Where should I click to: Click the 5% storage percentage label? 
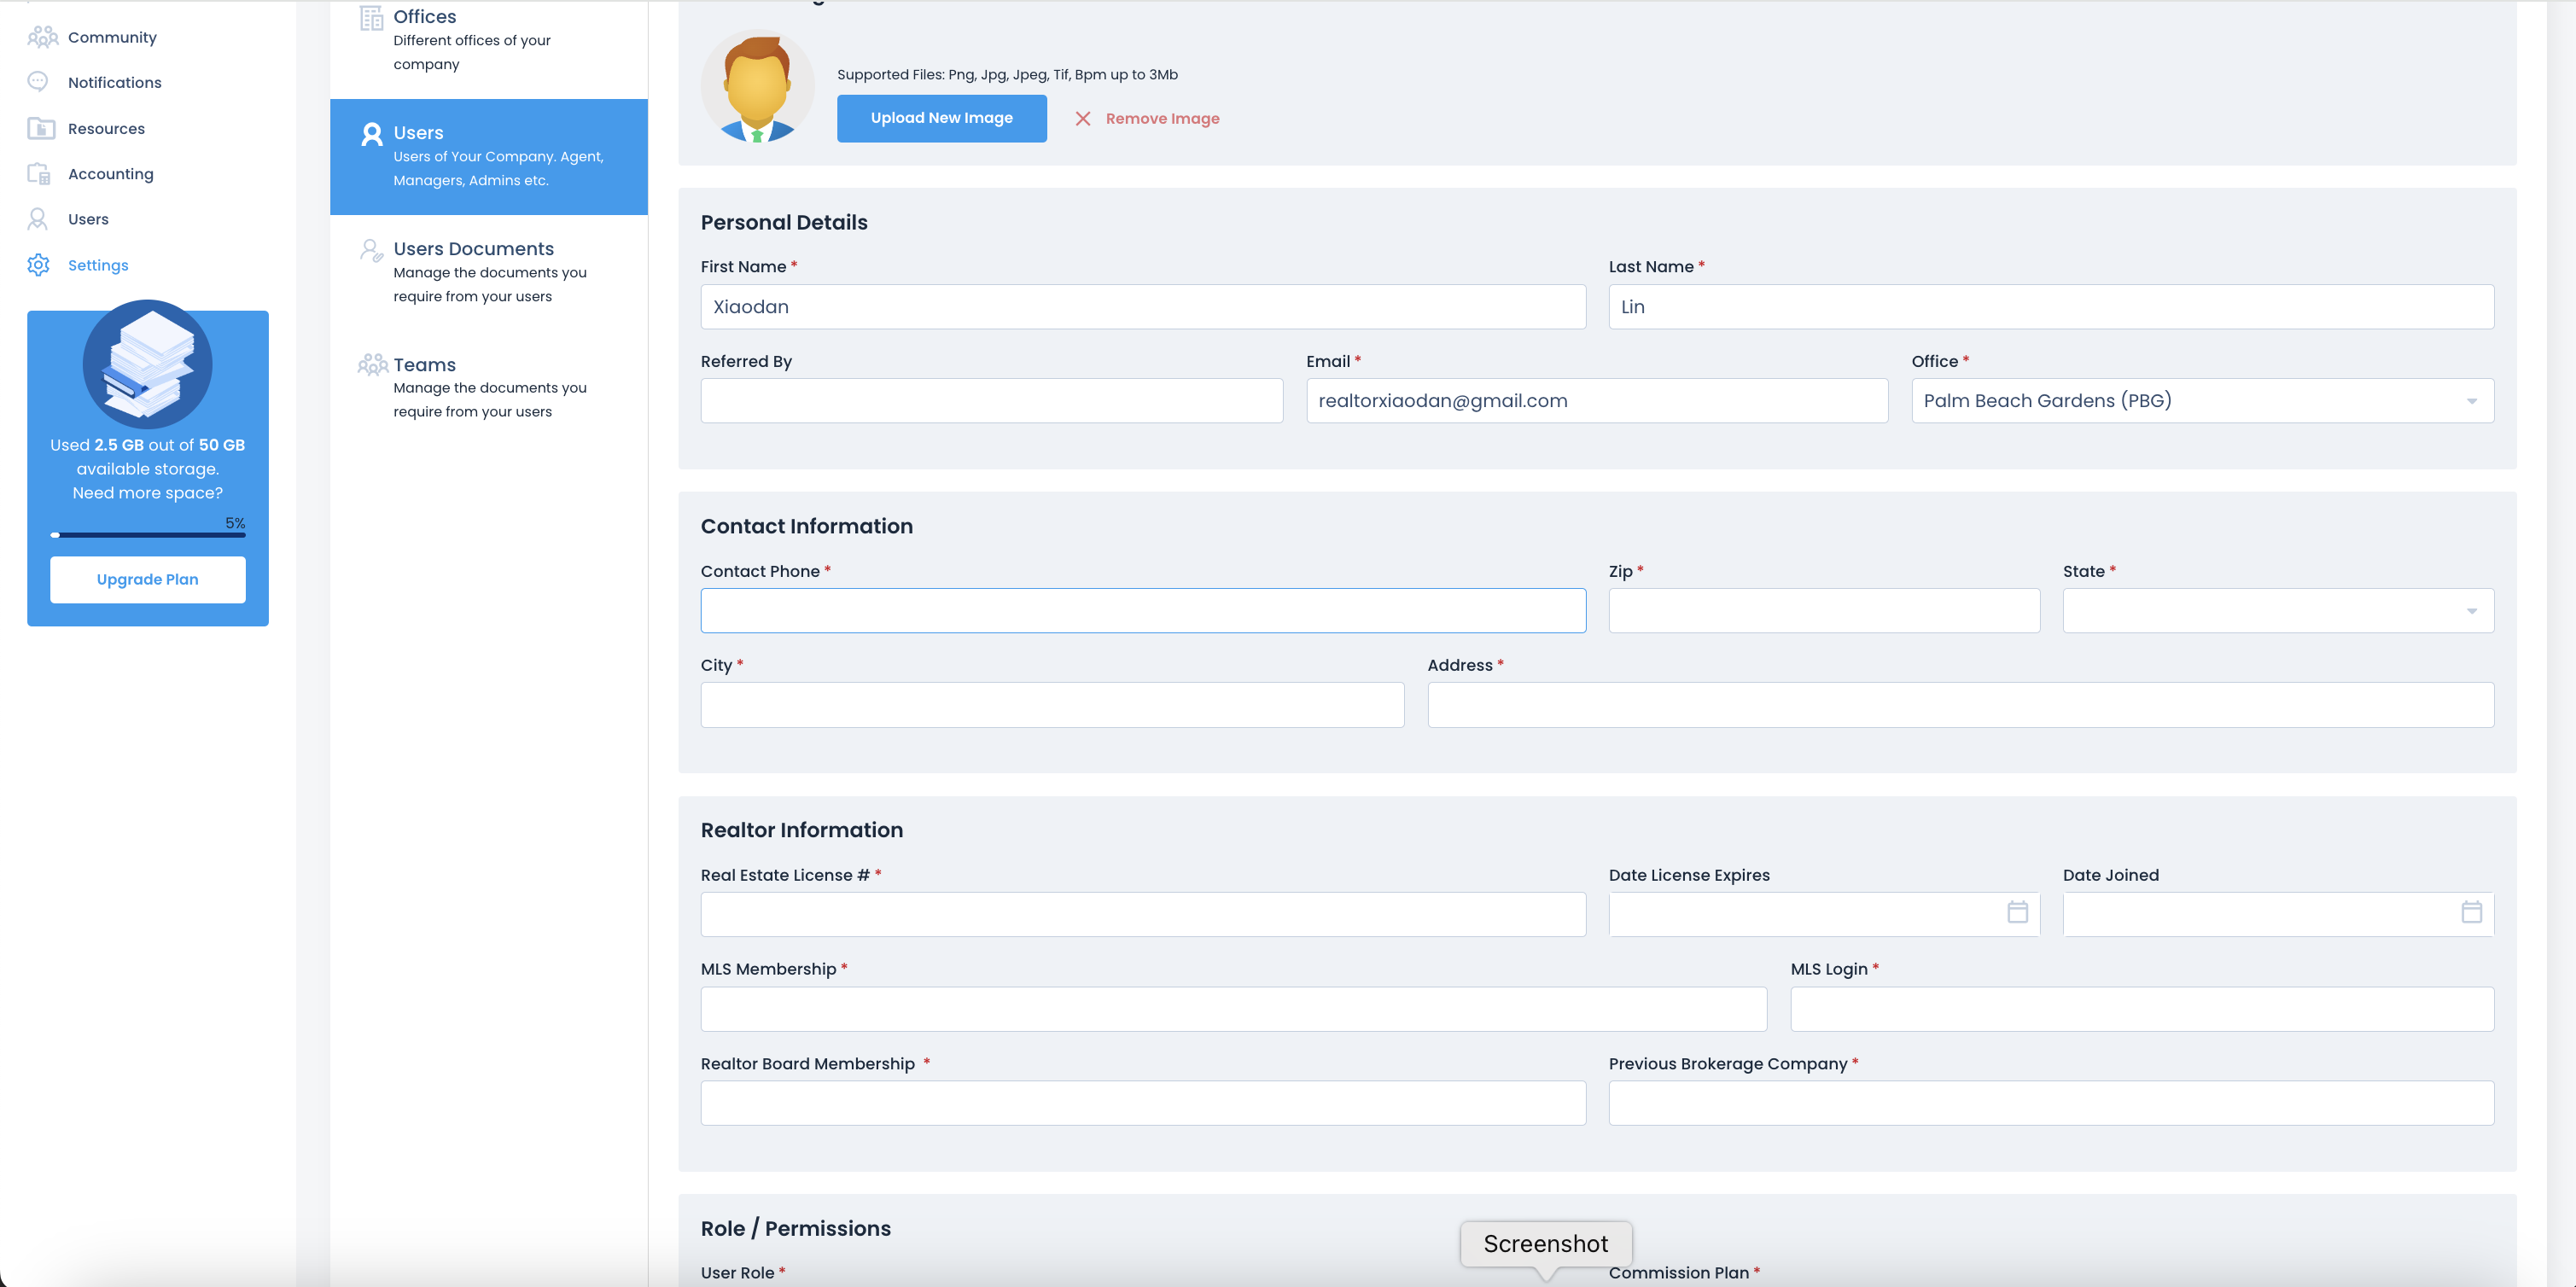click(x=235, y=523)
